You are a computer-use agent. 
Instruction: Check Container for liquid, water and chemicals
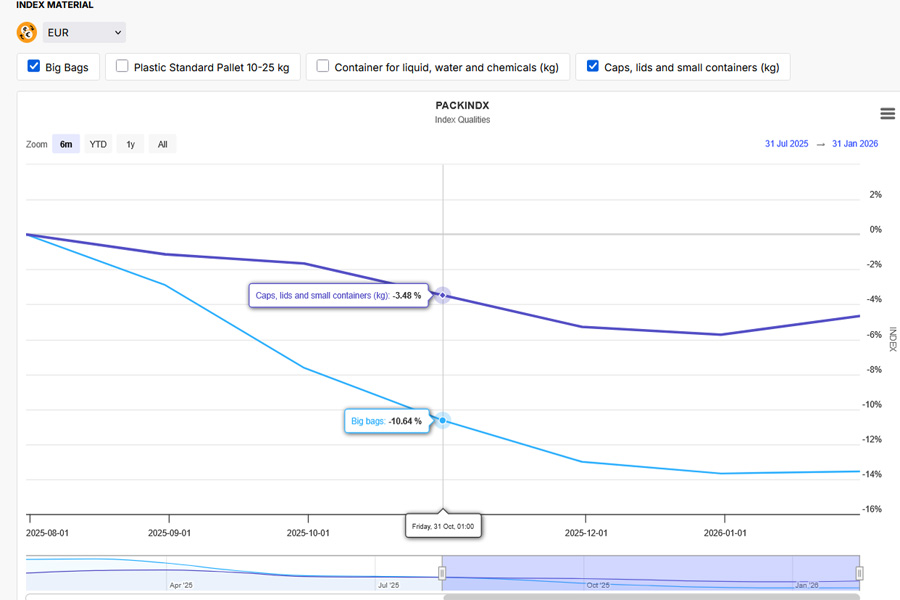[x=323, y=67]
